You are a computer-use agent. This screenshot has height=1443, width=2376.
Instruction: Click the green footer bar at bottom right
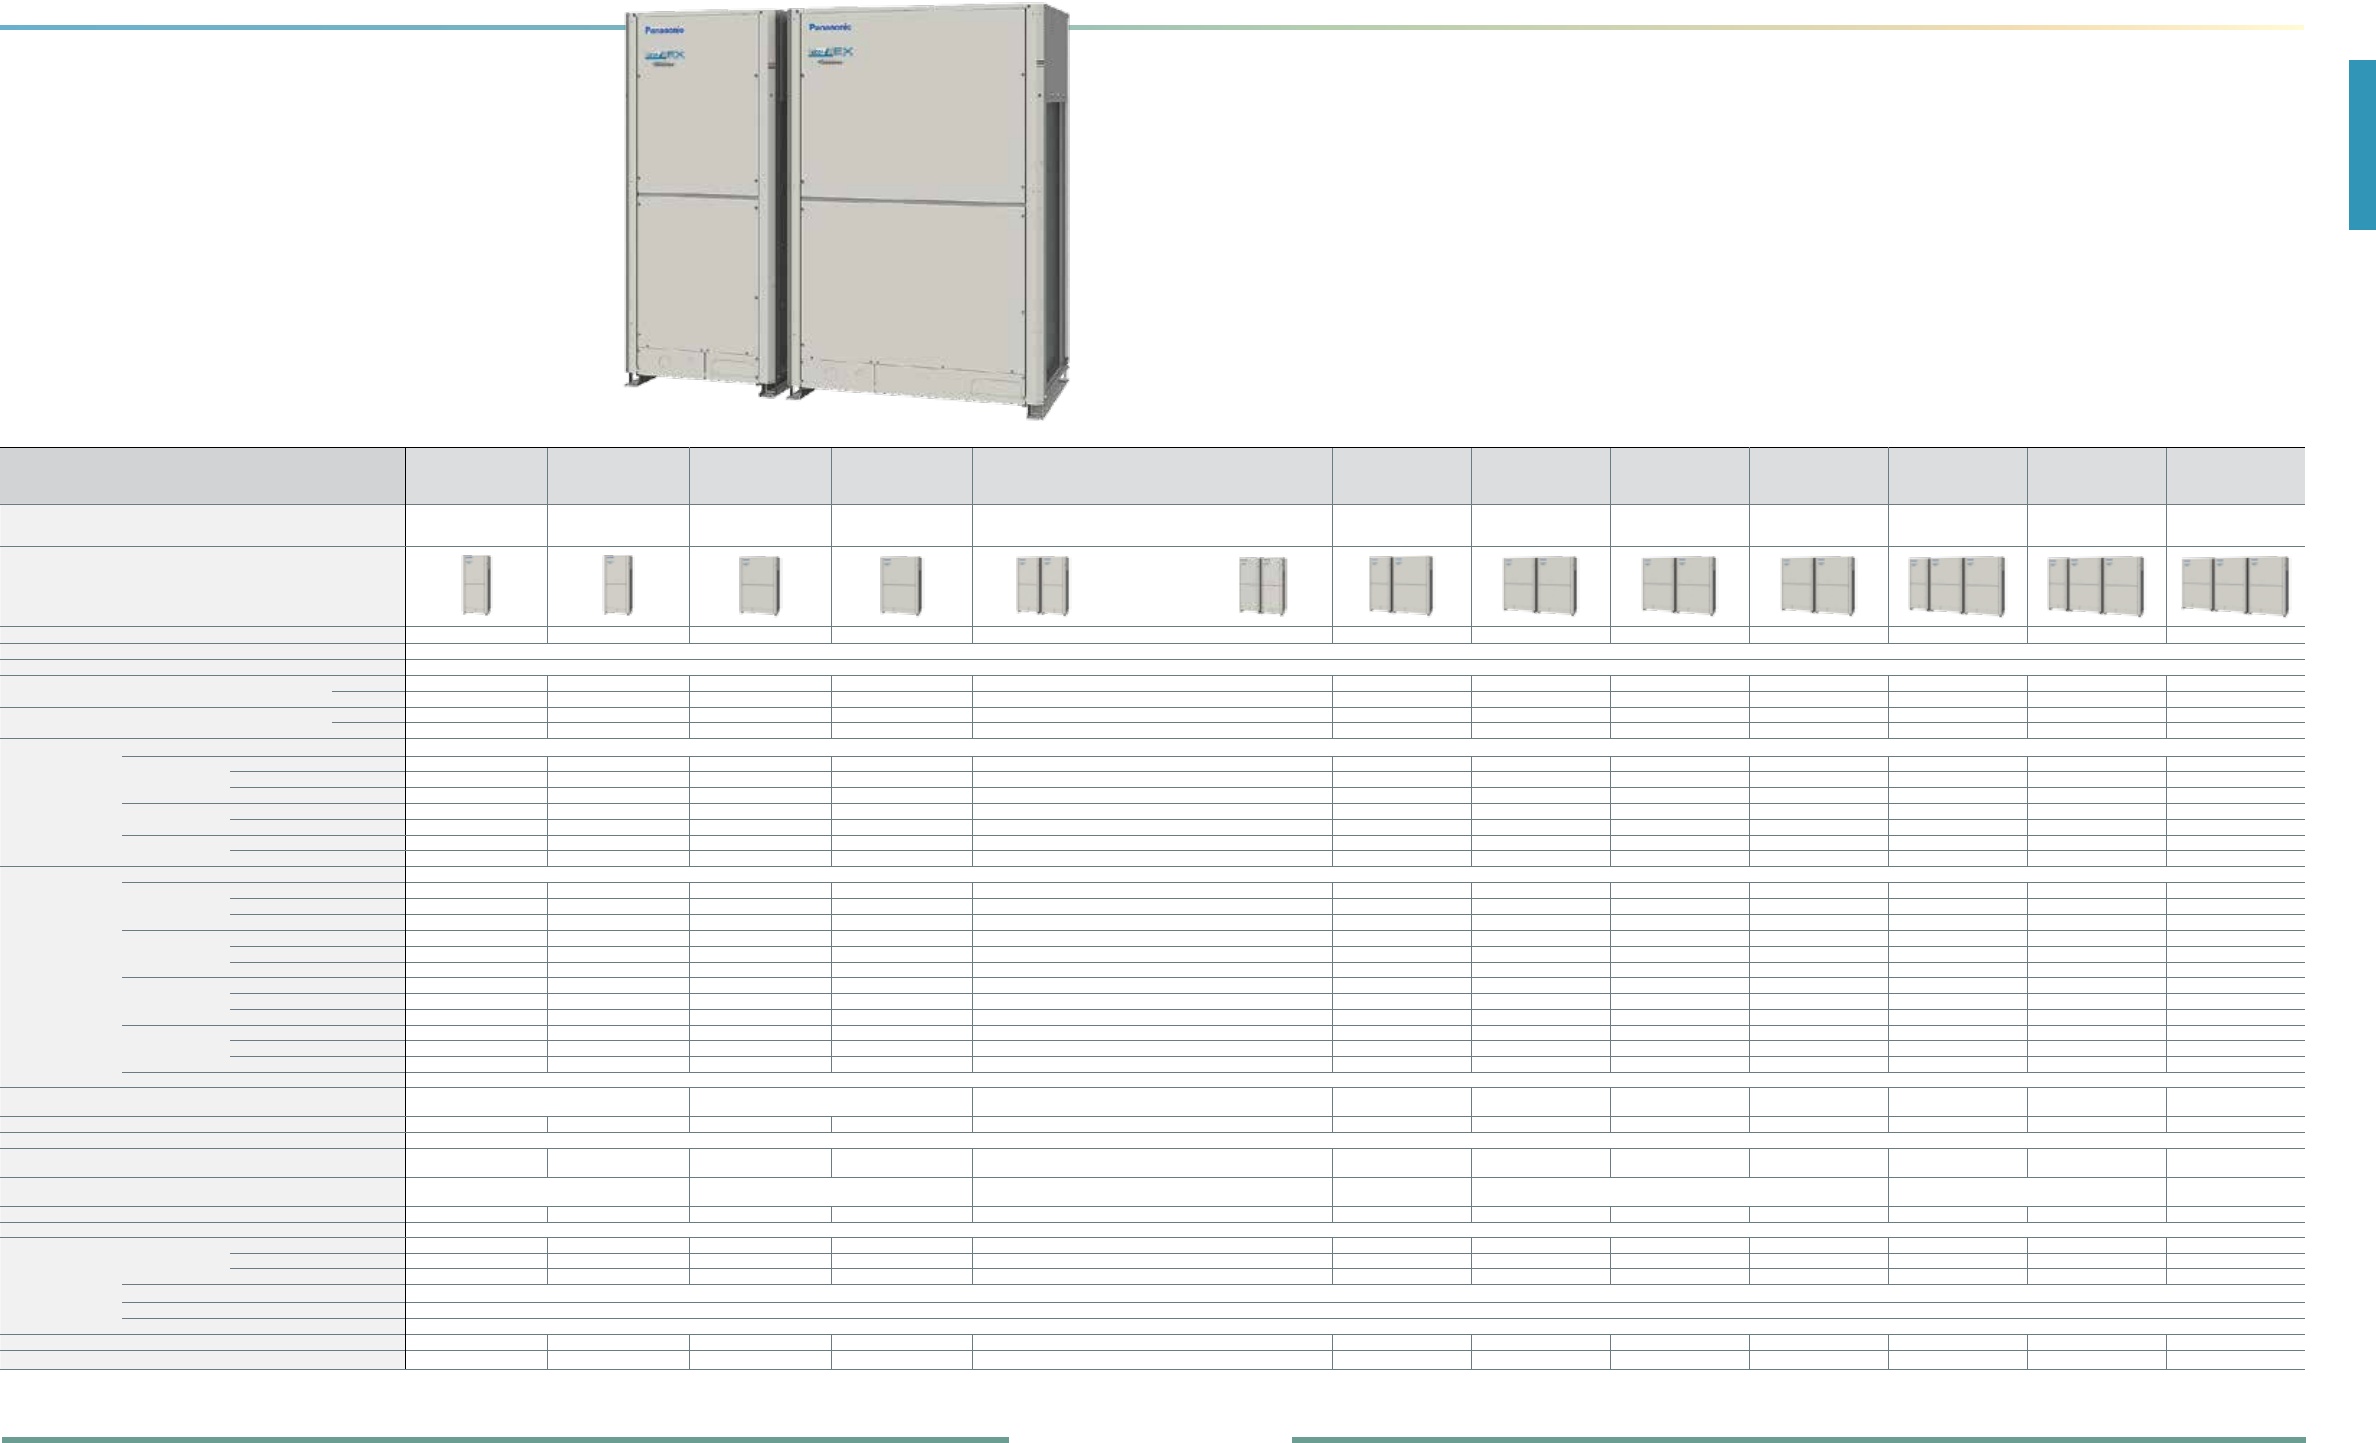point(1797,1439)
